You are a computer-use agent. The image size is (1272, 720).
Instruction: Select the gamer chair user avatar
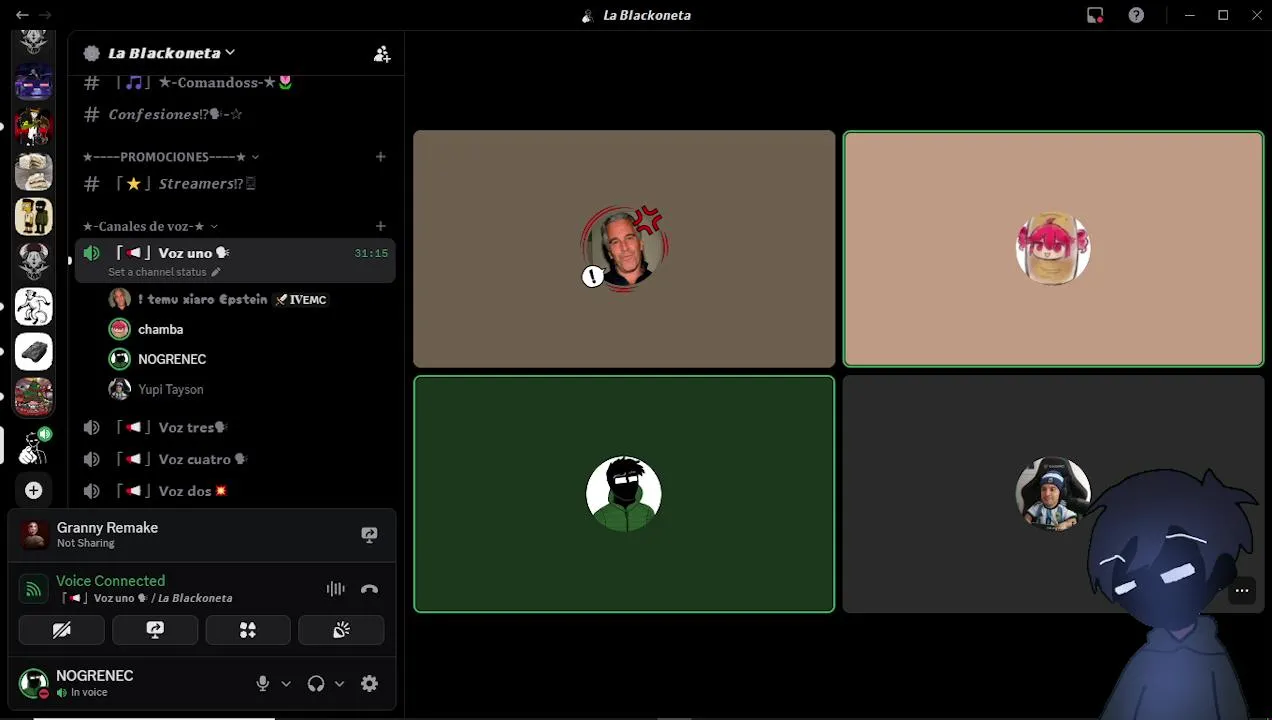[1052, 494]
